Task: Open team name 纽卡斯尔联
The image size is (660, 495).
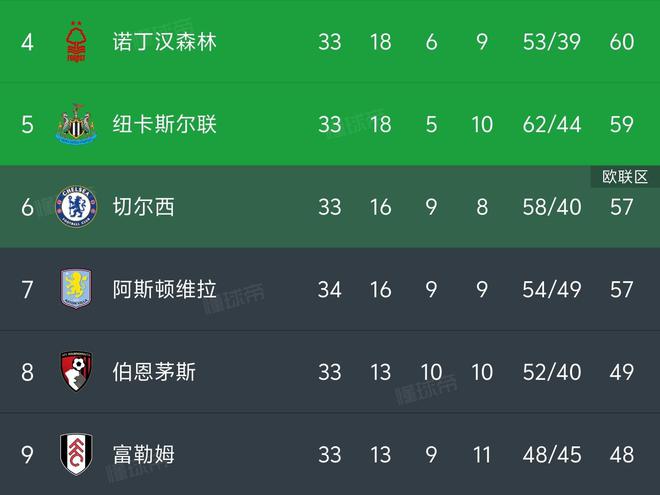Action: pos(164,125)
